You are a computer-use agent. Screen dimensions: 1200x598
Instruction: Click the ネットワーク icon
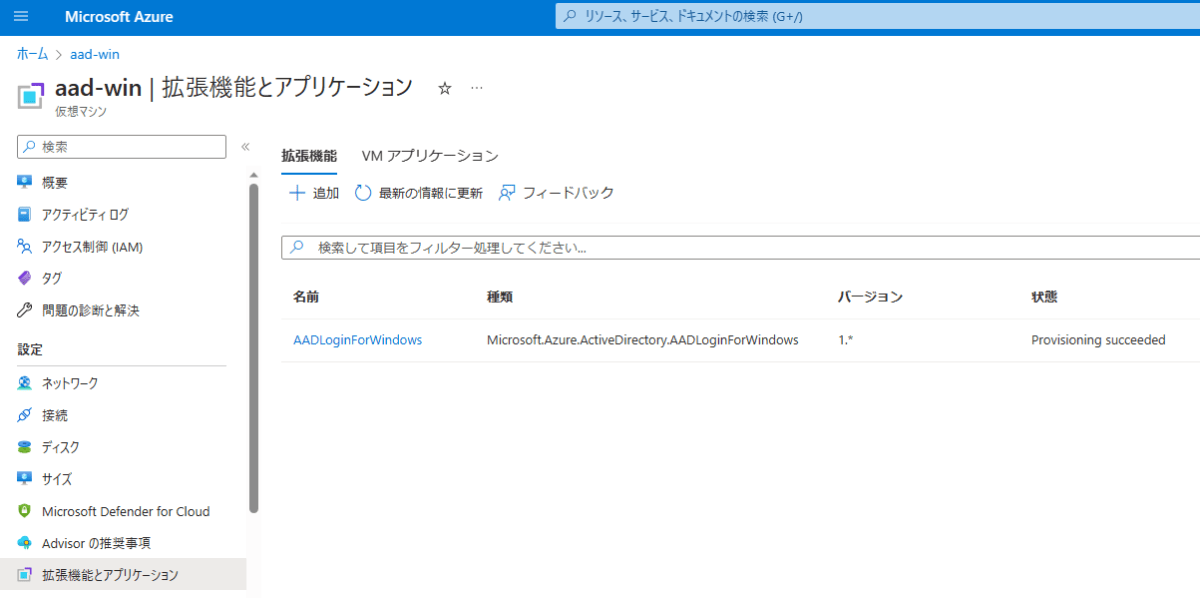click(25, 383)
